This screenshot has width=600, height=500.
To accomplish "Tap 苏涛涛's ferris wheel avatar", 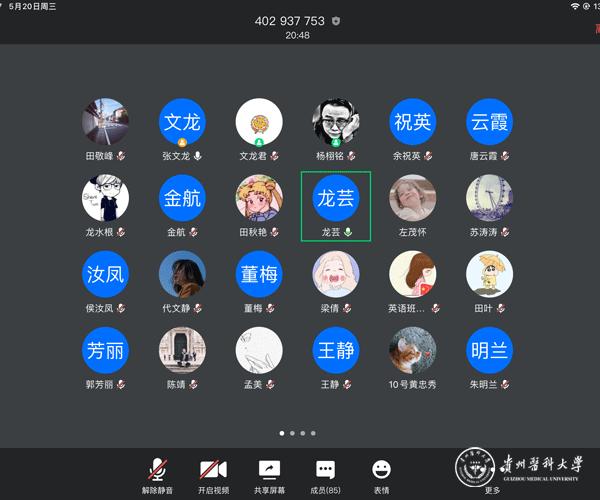I will click(490, 198).
